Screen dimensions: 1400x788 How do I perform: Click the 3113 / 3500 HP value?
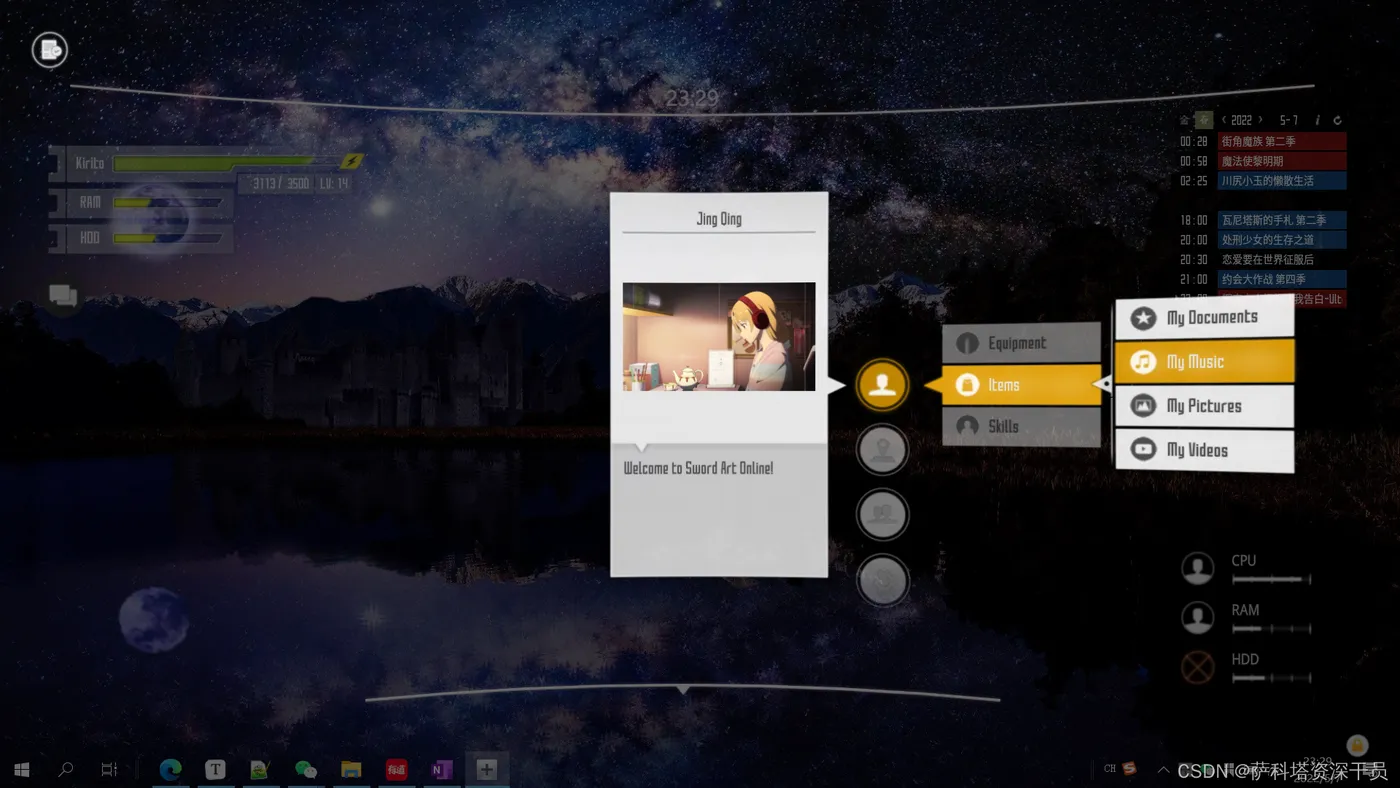click(281, 184)
